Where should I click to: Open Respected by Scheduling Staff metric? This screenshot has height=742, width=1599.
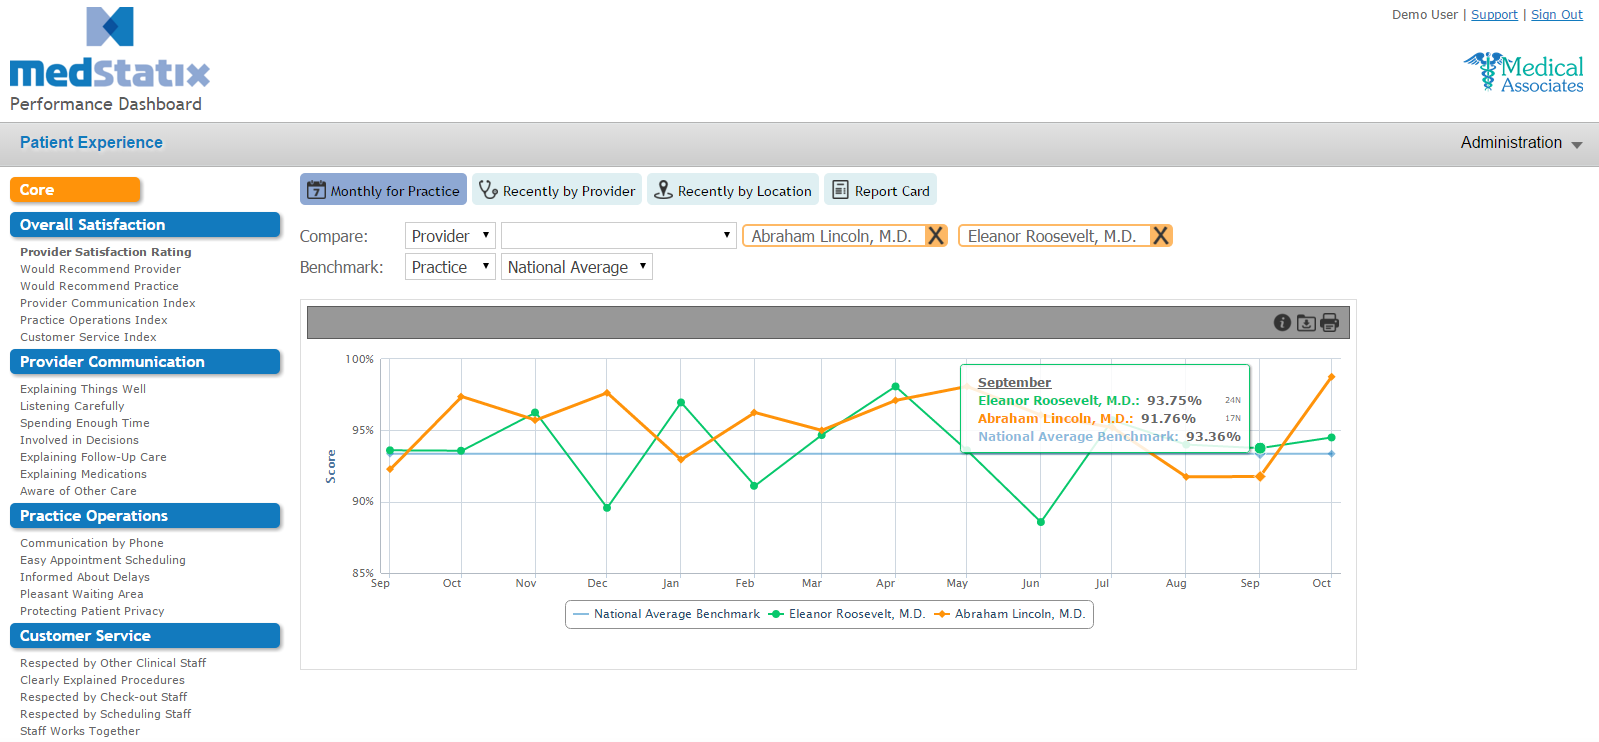106,714
